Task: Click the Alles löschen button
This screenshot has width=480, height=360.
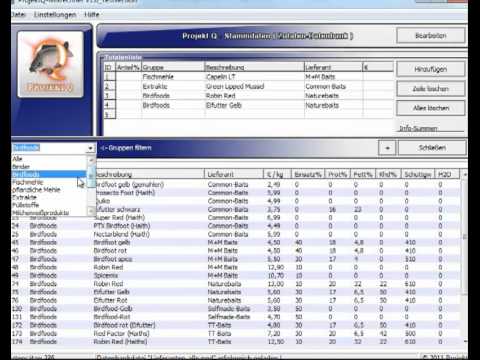Action: pyautogui.click(x=431, y=108)
